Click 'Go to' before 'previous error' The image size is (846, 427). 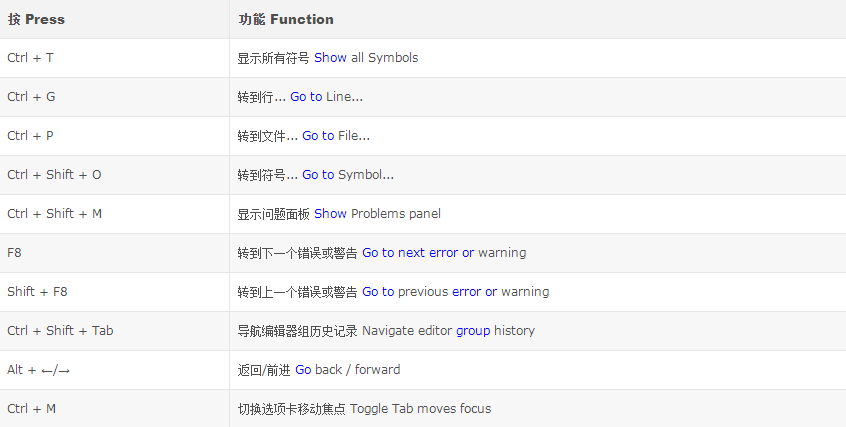click(378, 292)
